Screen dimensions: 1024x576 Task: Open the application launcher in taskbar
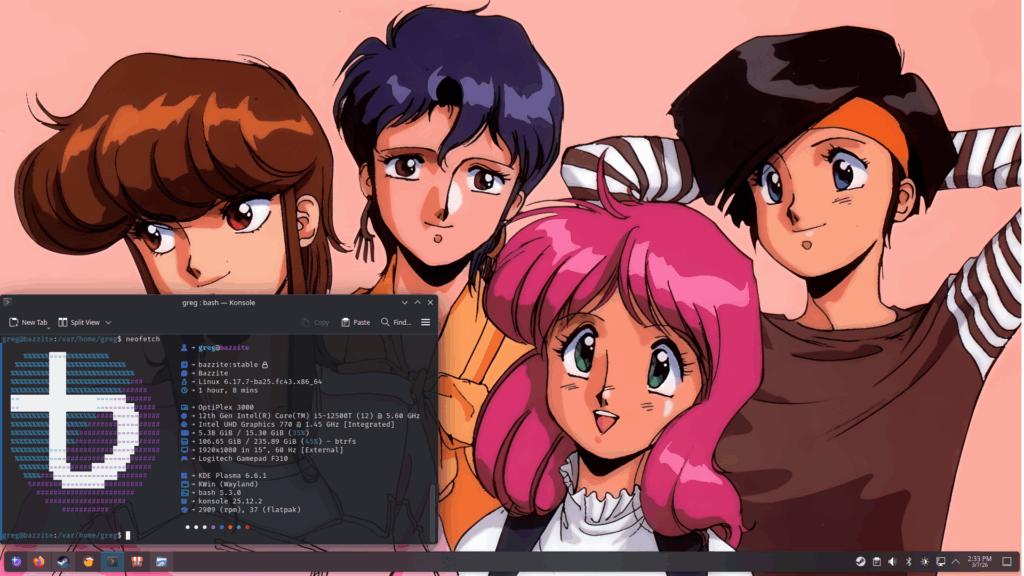coord(16,562)
